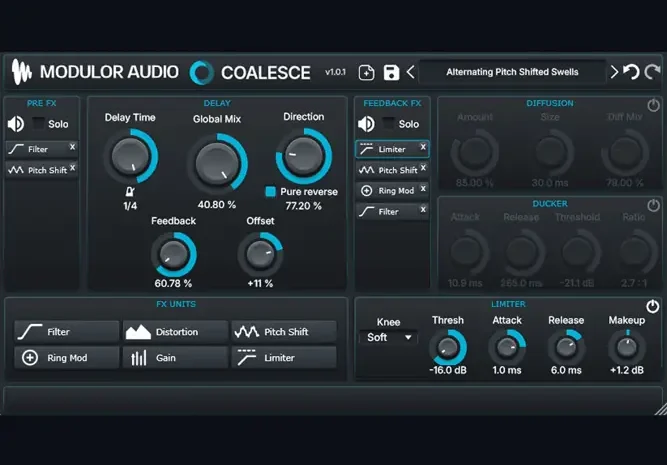This screenshot has height=465, width=667.
Task: Click the Diffusion Size knob
Action: click(550, 152)
